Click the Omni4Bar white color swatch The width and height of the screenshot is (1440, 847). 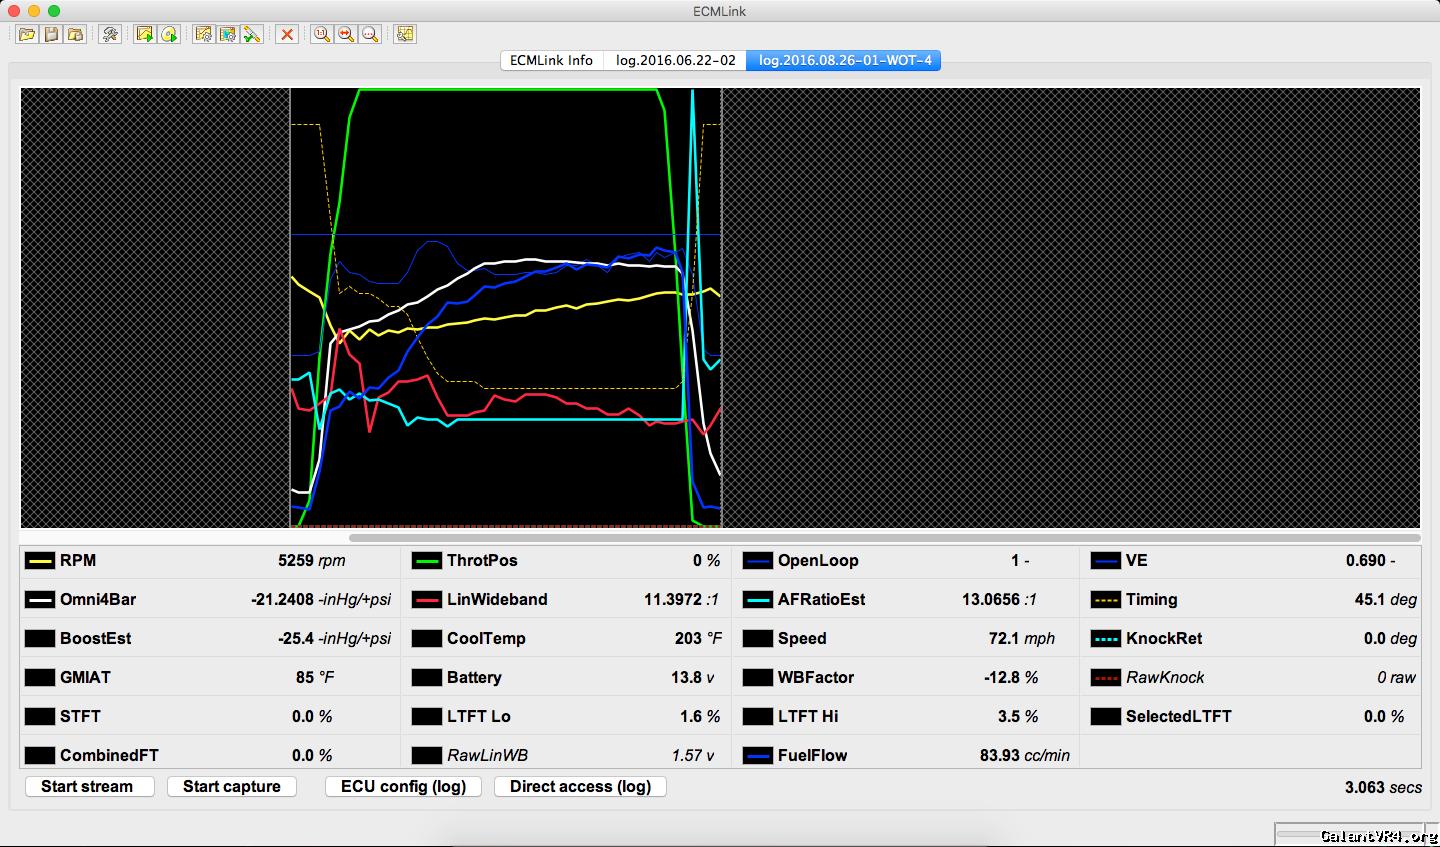[x=40, y=600]
